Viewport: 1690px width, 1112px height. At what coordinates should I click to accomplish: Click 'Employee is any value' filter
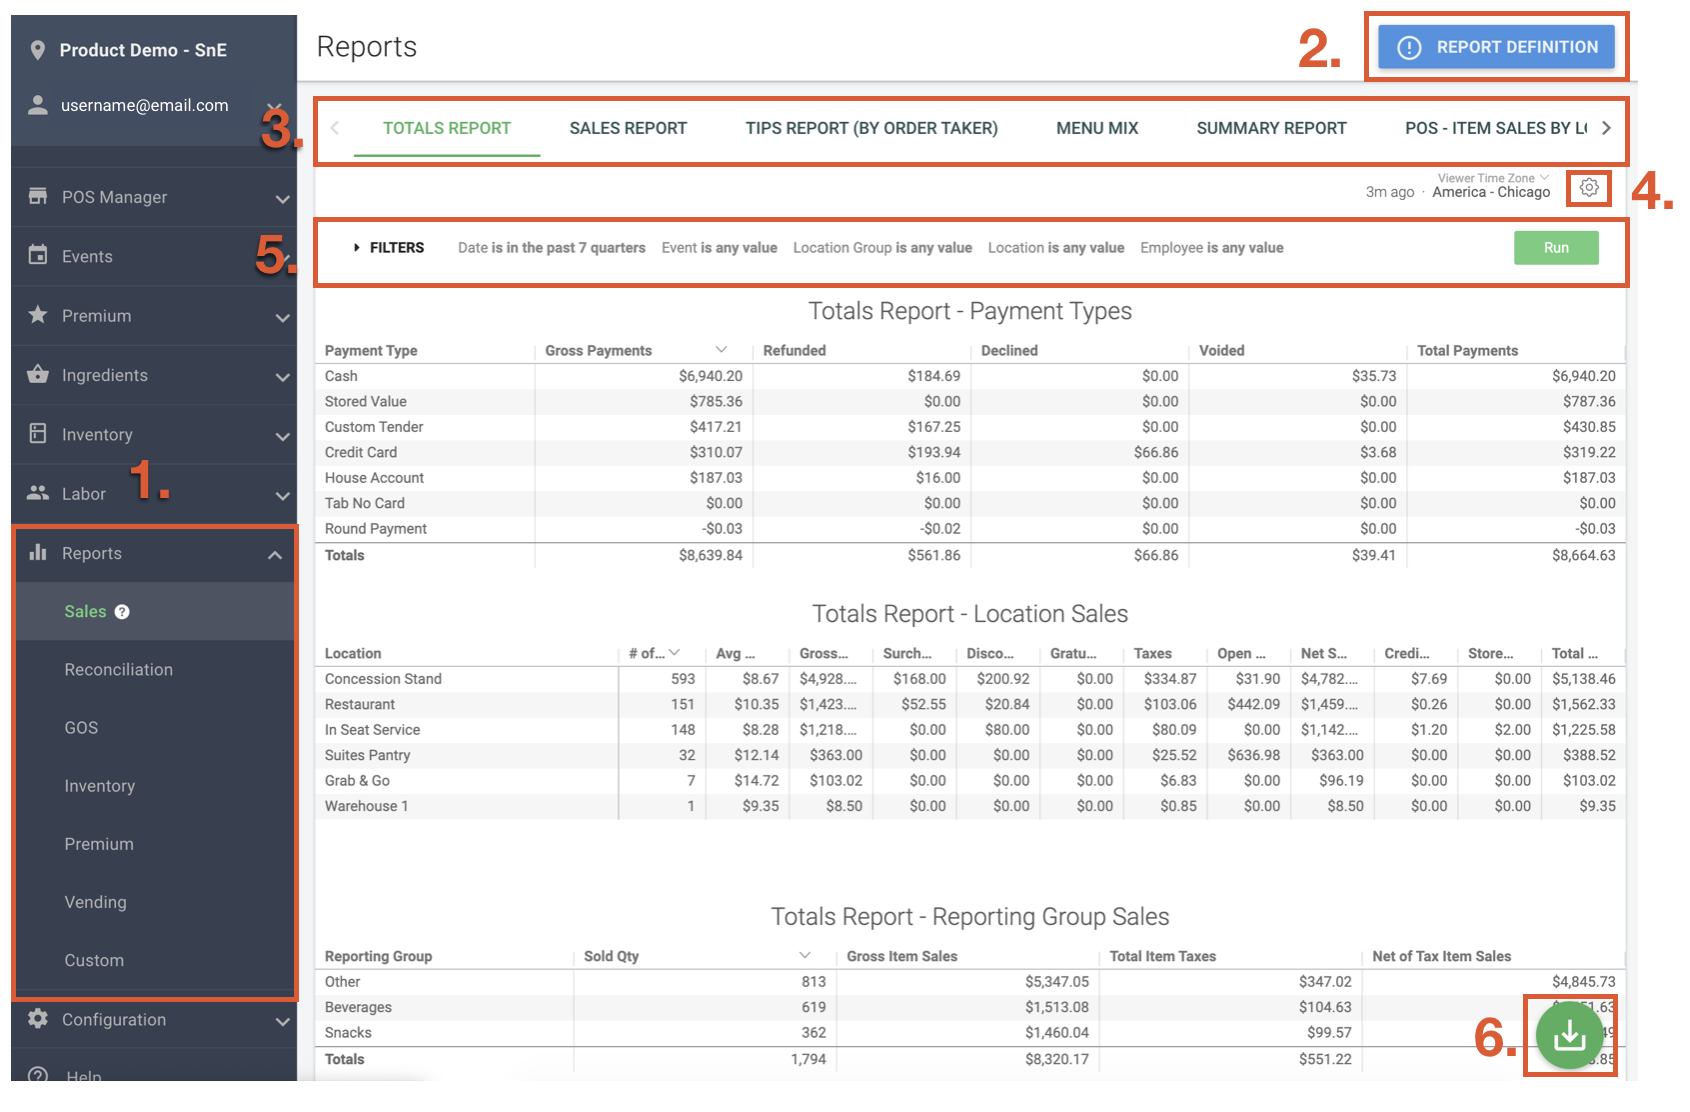[x=1212, y=248]
